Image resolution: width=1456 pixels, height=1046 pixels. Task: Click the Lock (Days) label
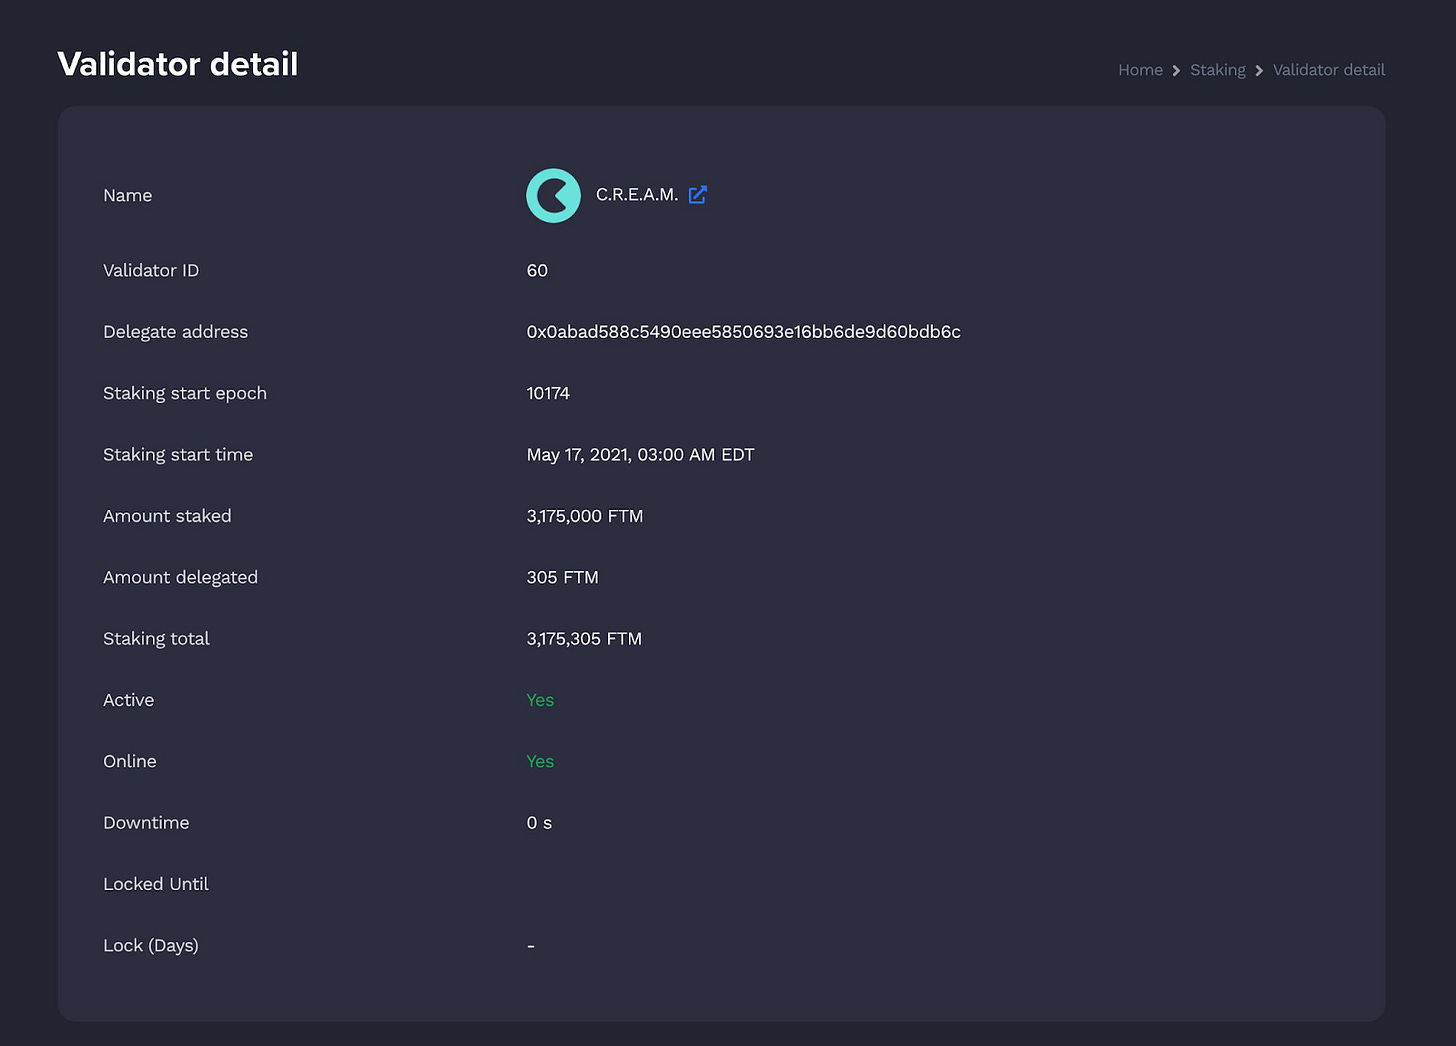pyautogui.click(x=151, y=946)
